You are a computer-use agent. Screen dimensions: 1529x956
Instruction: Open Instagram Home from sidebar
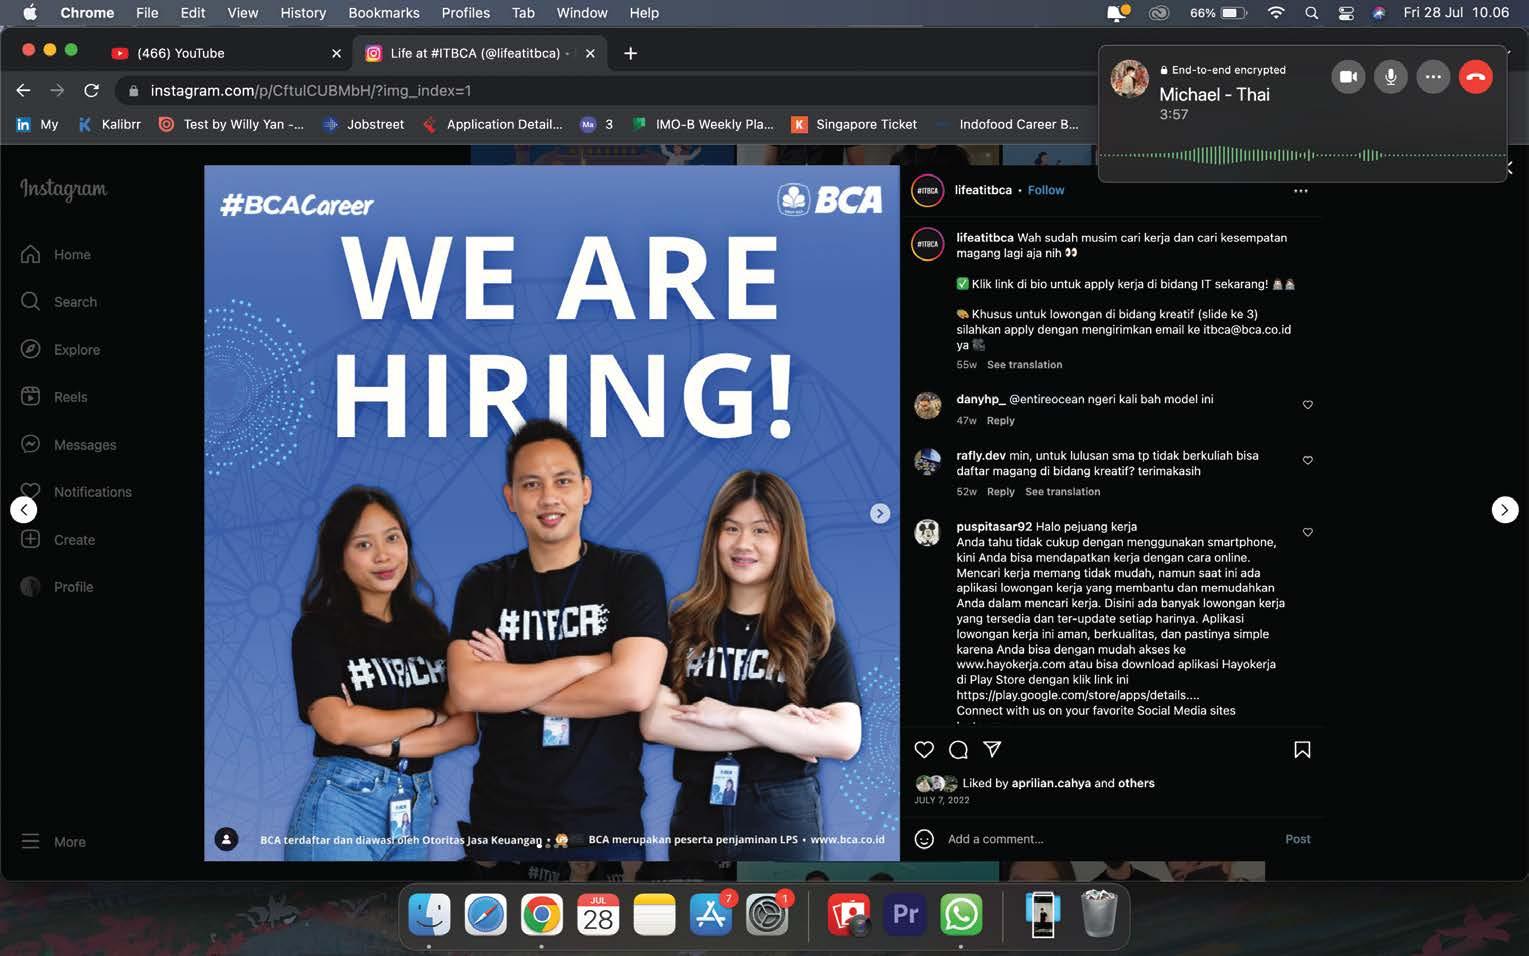tap(56, 255)
